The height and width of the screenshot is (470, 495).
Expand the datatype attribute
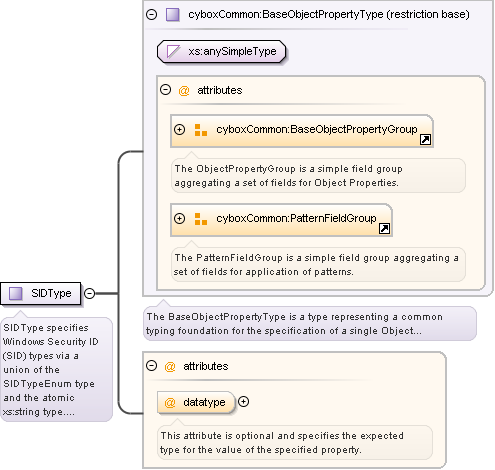click(244, 402)
